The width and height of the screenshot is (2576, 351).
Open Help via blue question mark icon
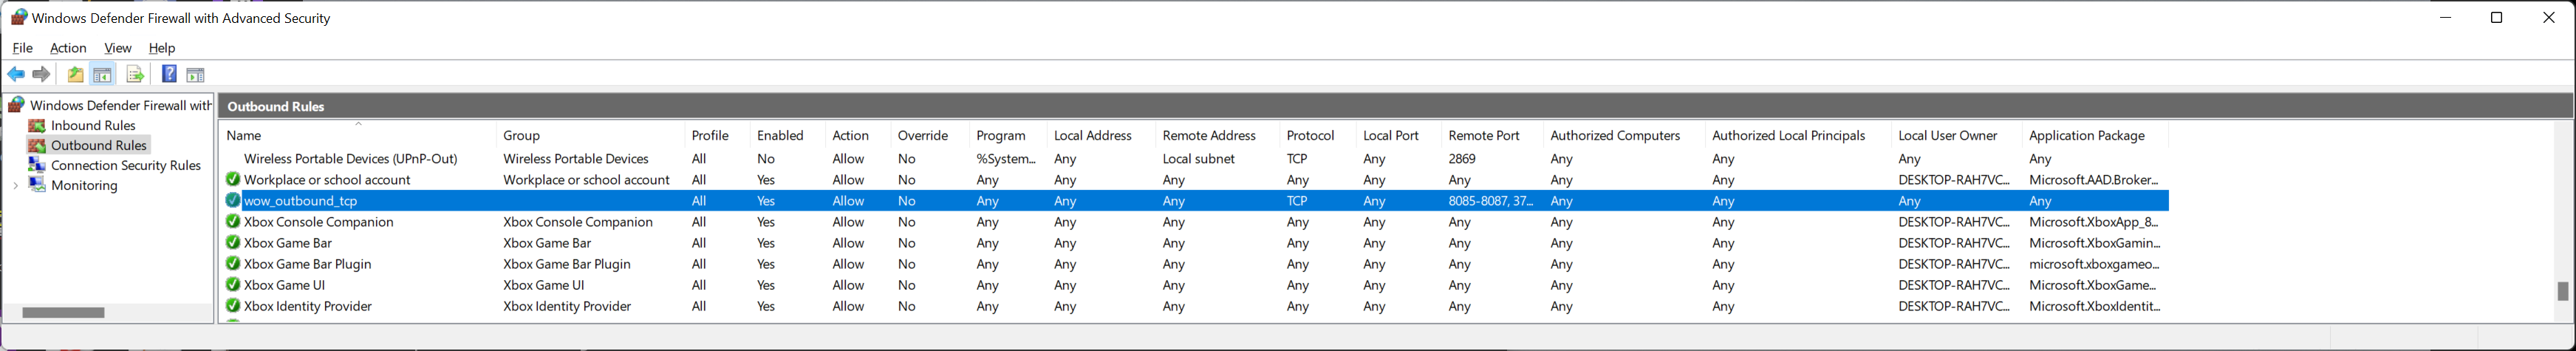pyautogui.click(x=169, y=75)
